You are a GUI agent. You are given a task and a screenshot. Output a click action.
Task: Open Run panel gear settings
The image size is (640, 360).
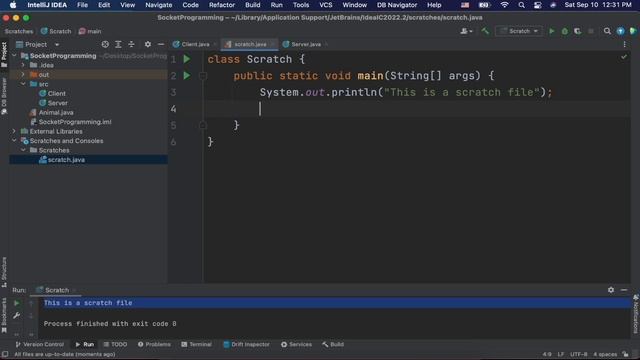point(611,290)
